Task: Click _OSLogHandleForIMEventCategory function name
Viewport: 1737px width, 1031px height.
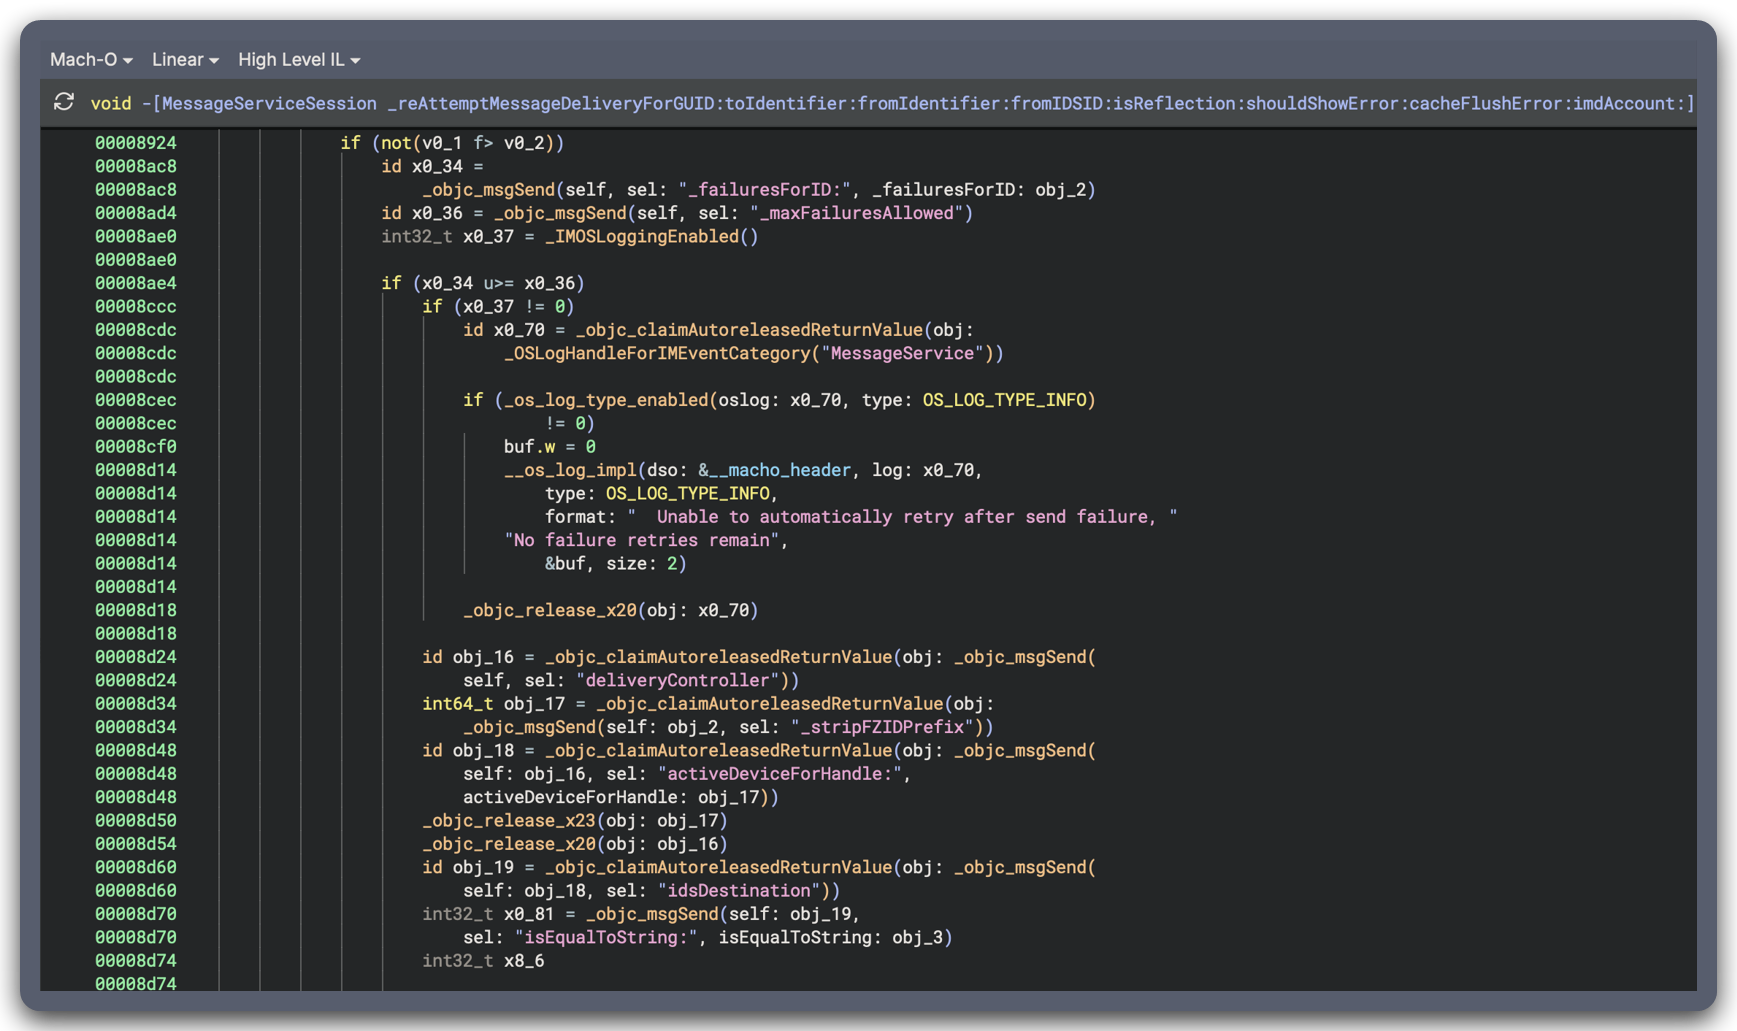Action: 656,354
